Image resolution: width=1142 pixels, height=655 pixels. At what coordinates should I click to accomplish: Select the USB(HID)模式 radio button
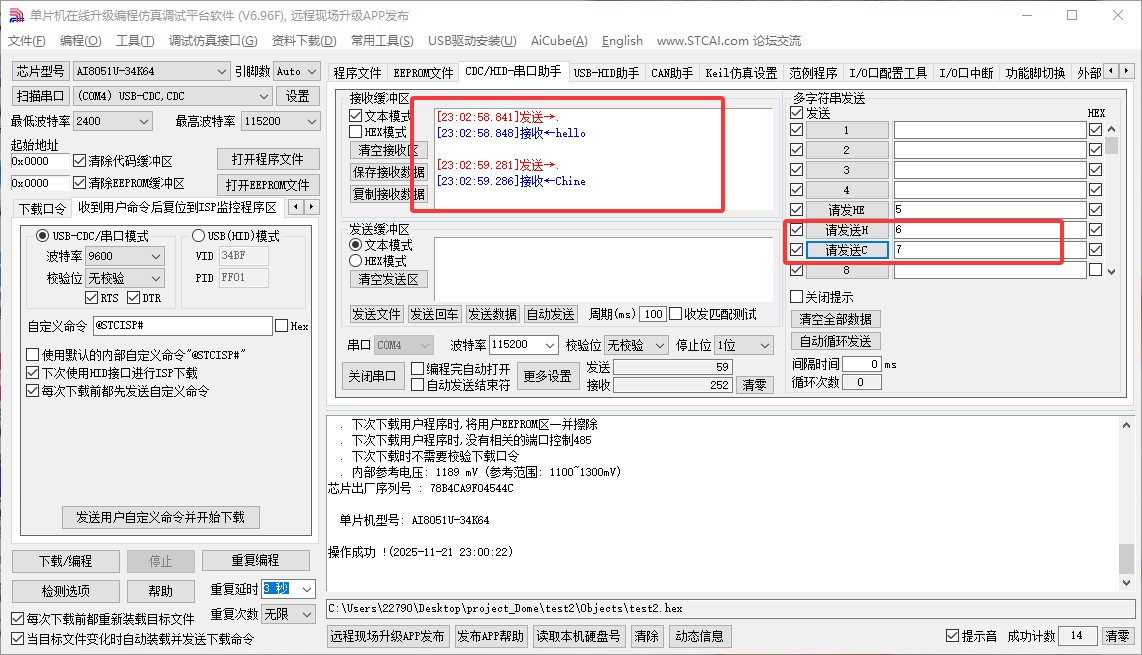click(x=198, y=235)
